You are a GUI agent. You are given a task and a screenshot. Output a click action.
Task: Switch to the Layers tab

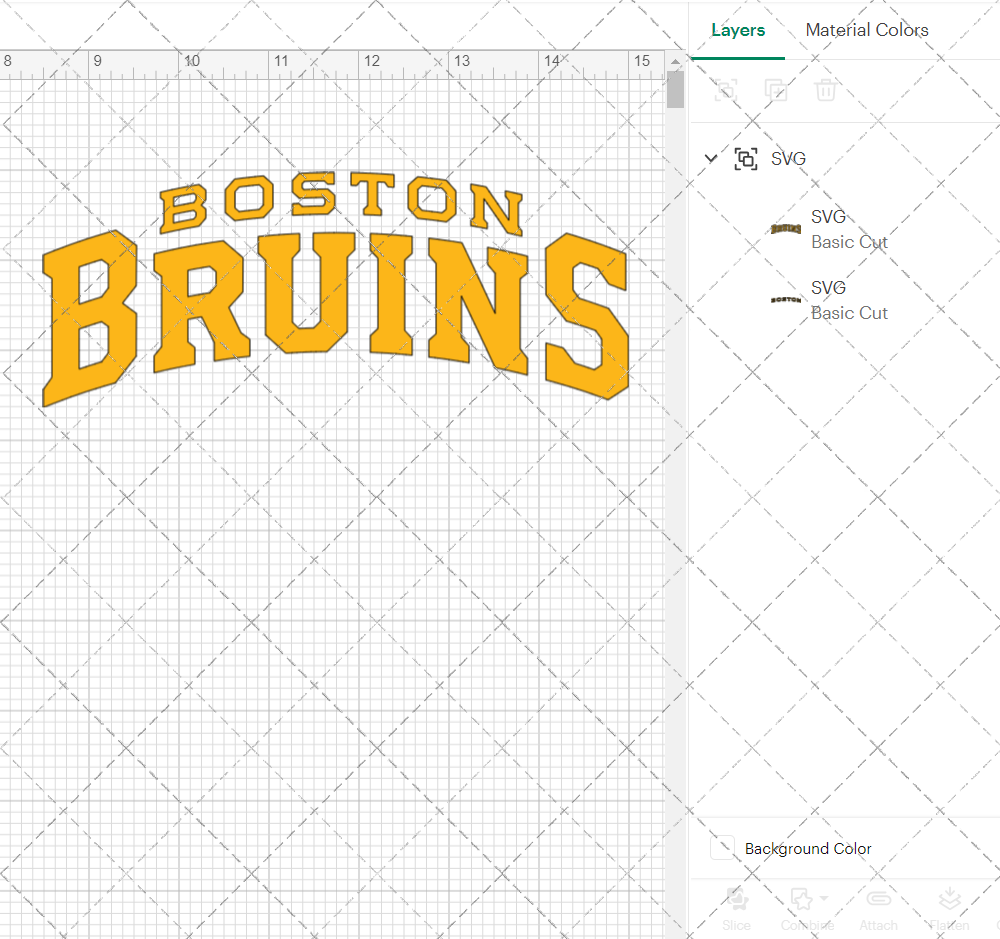coord(738,30)
